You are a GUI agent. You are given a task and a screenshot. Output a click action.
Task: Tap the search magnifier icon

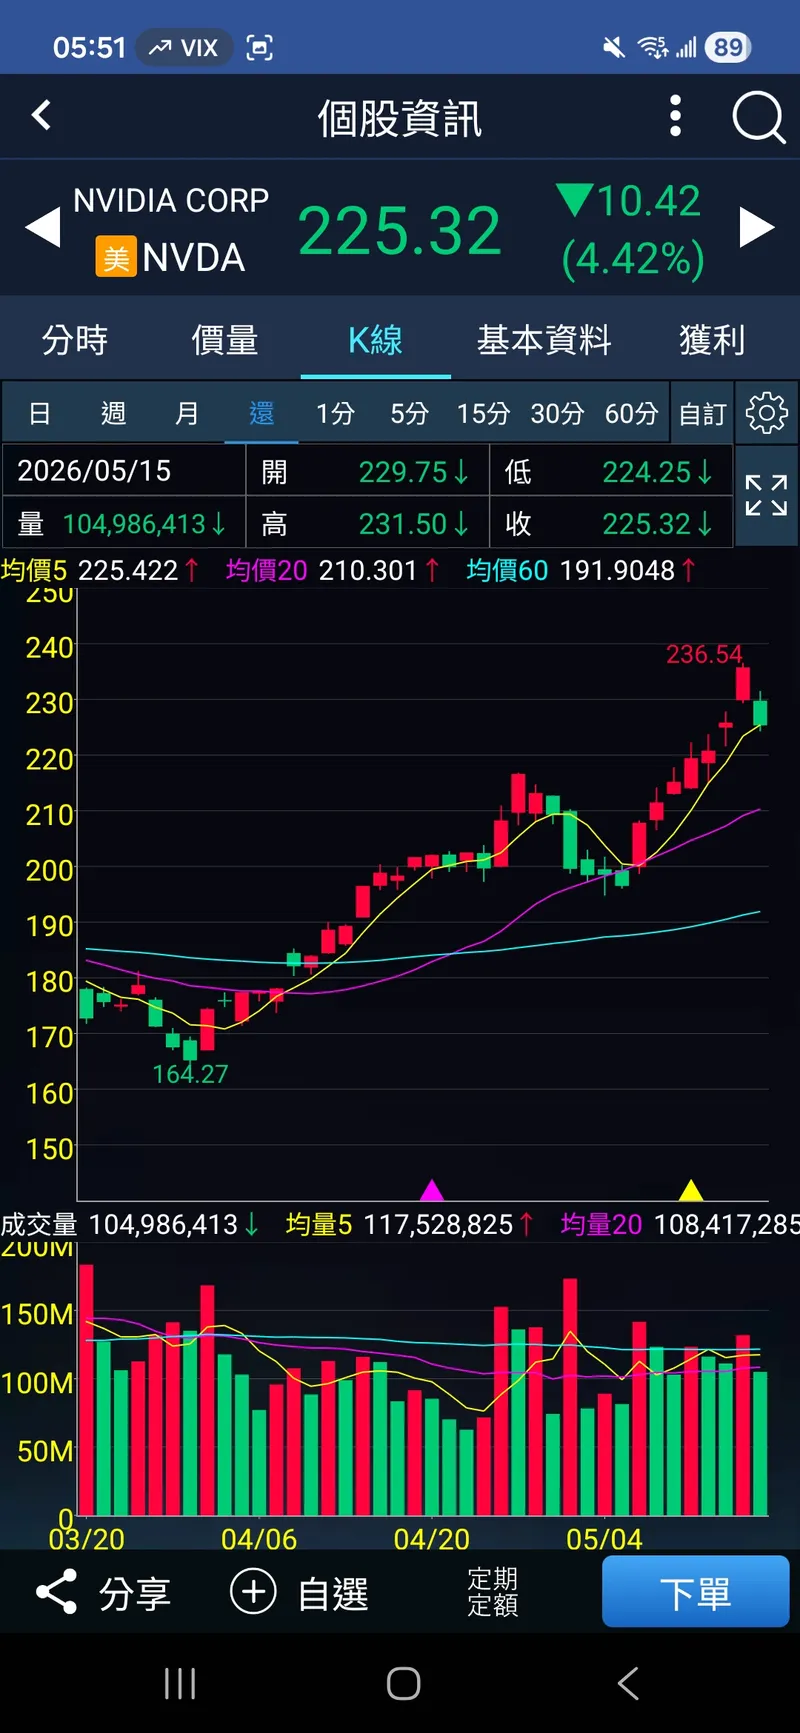[x=759, y=118]
